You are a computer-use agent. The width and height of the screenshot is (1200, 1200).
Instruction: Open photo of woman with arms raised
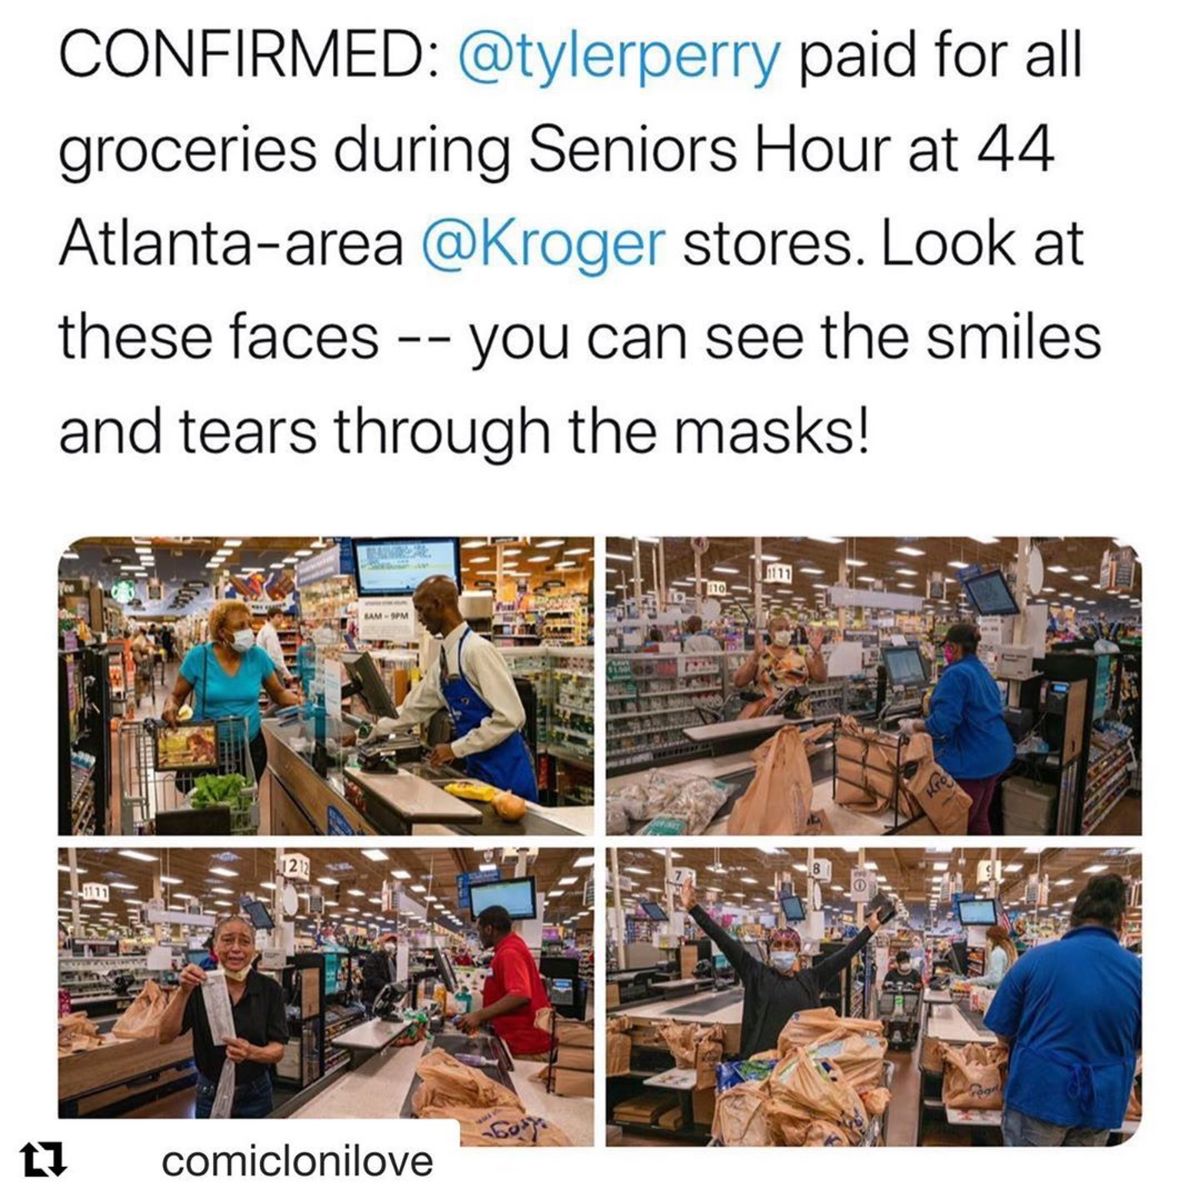tap(874, 996)
